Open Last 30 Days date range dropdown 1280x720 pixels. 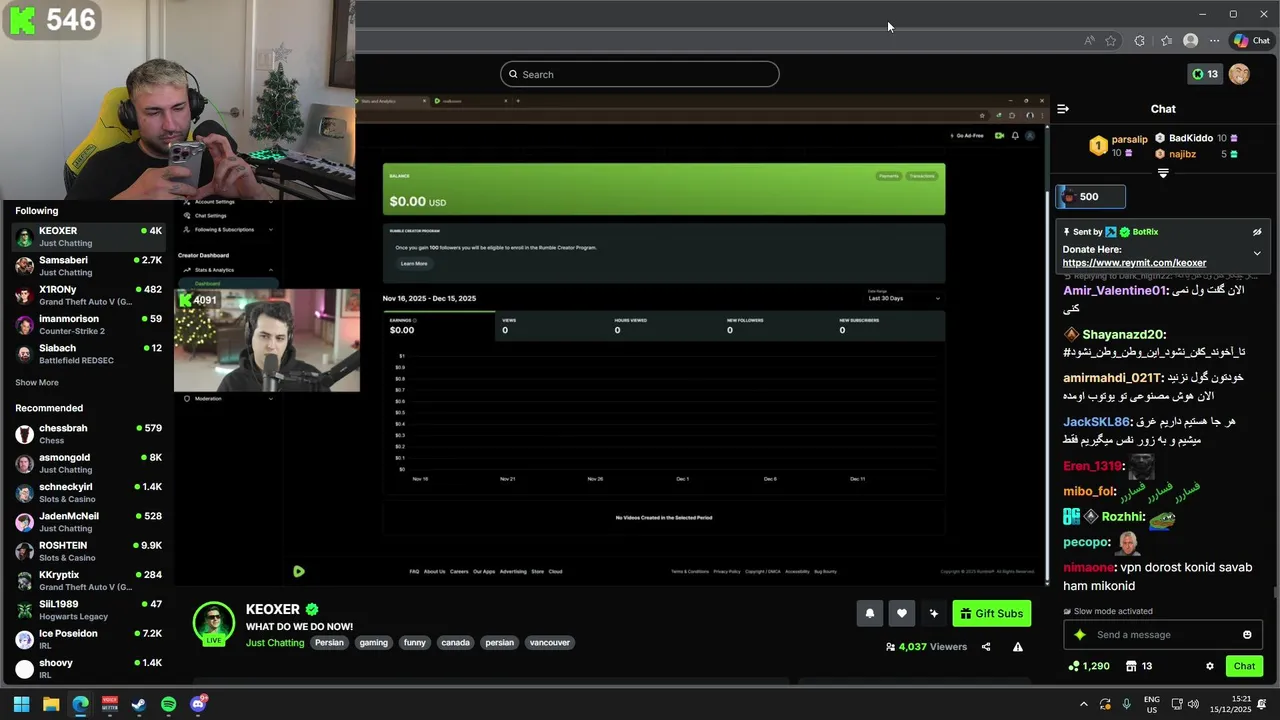coord(904,298)
